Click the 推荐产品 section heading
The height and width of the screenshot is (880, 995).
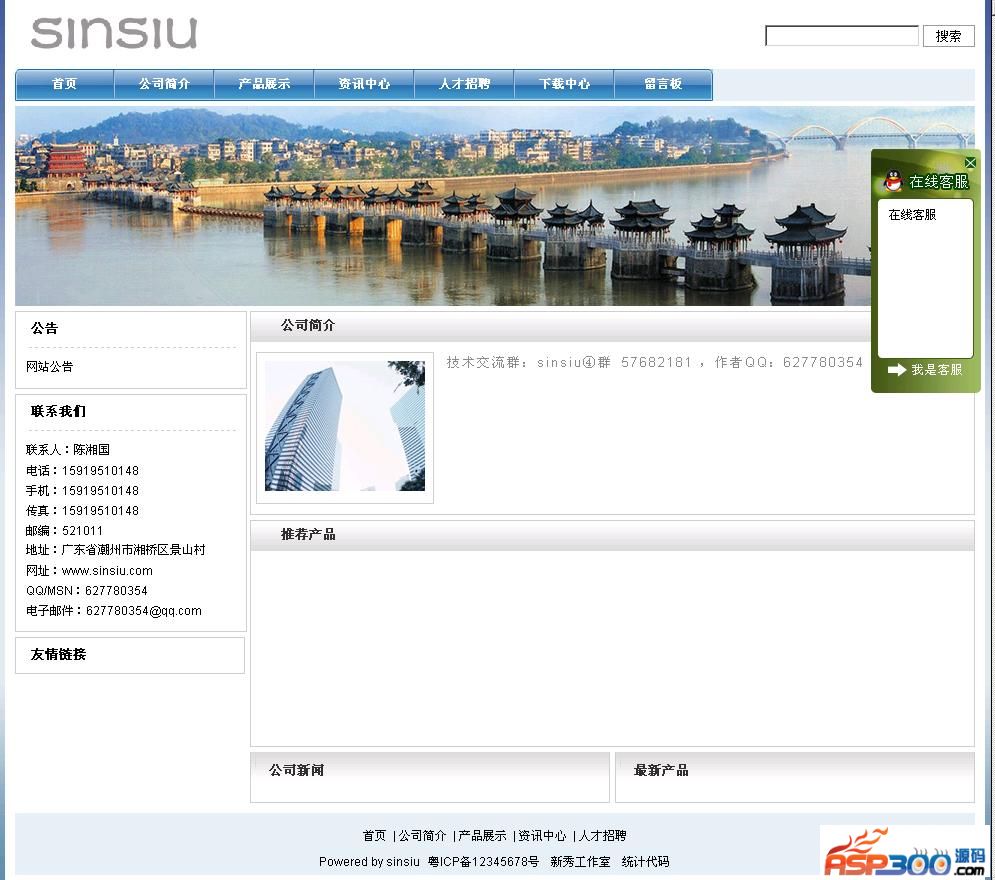[x=308, y=535]
